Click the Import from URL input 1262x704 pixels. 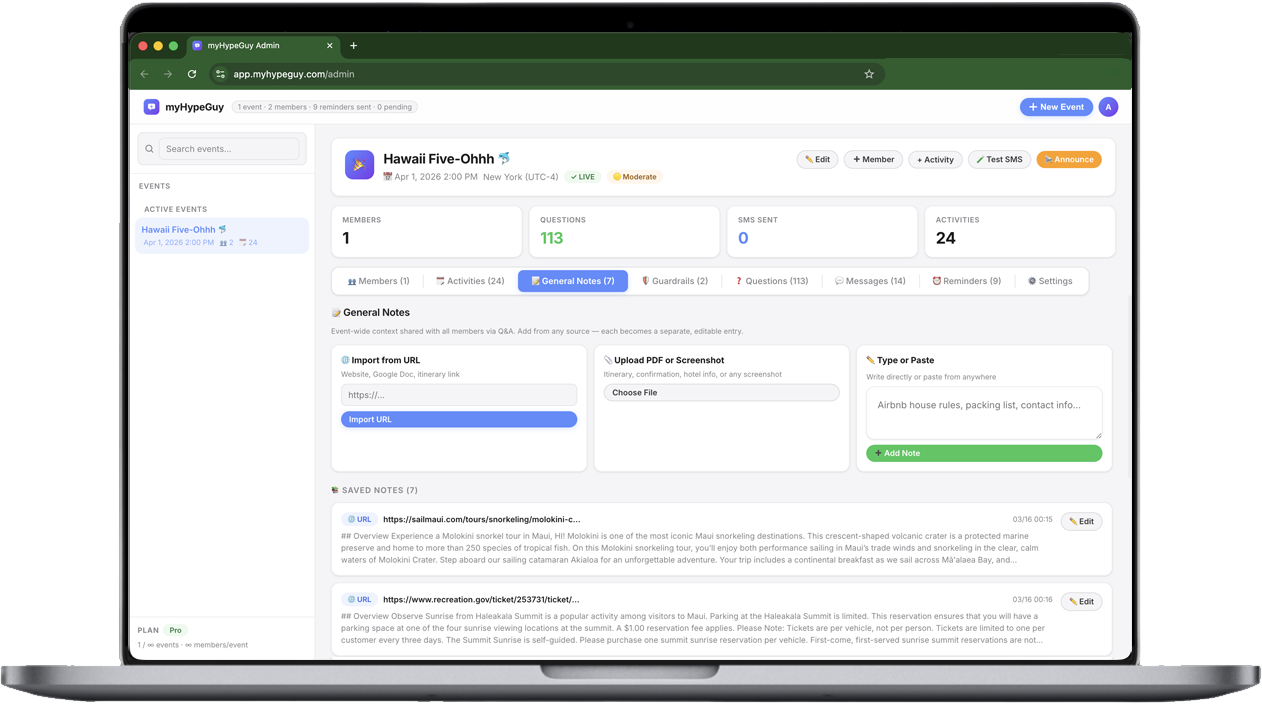click(x=458, y=395)
